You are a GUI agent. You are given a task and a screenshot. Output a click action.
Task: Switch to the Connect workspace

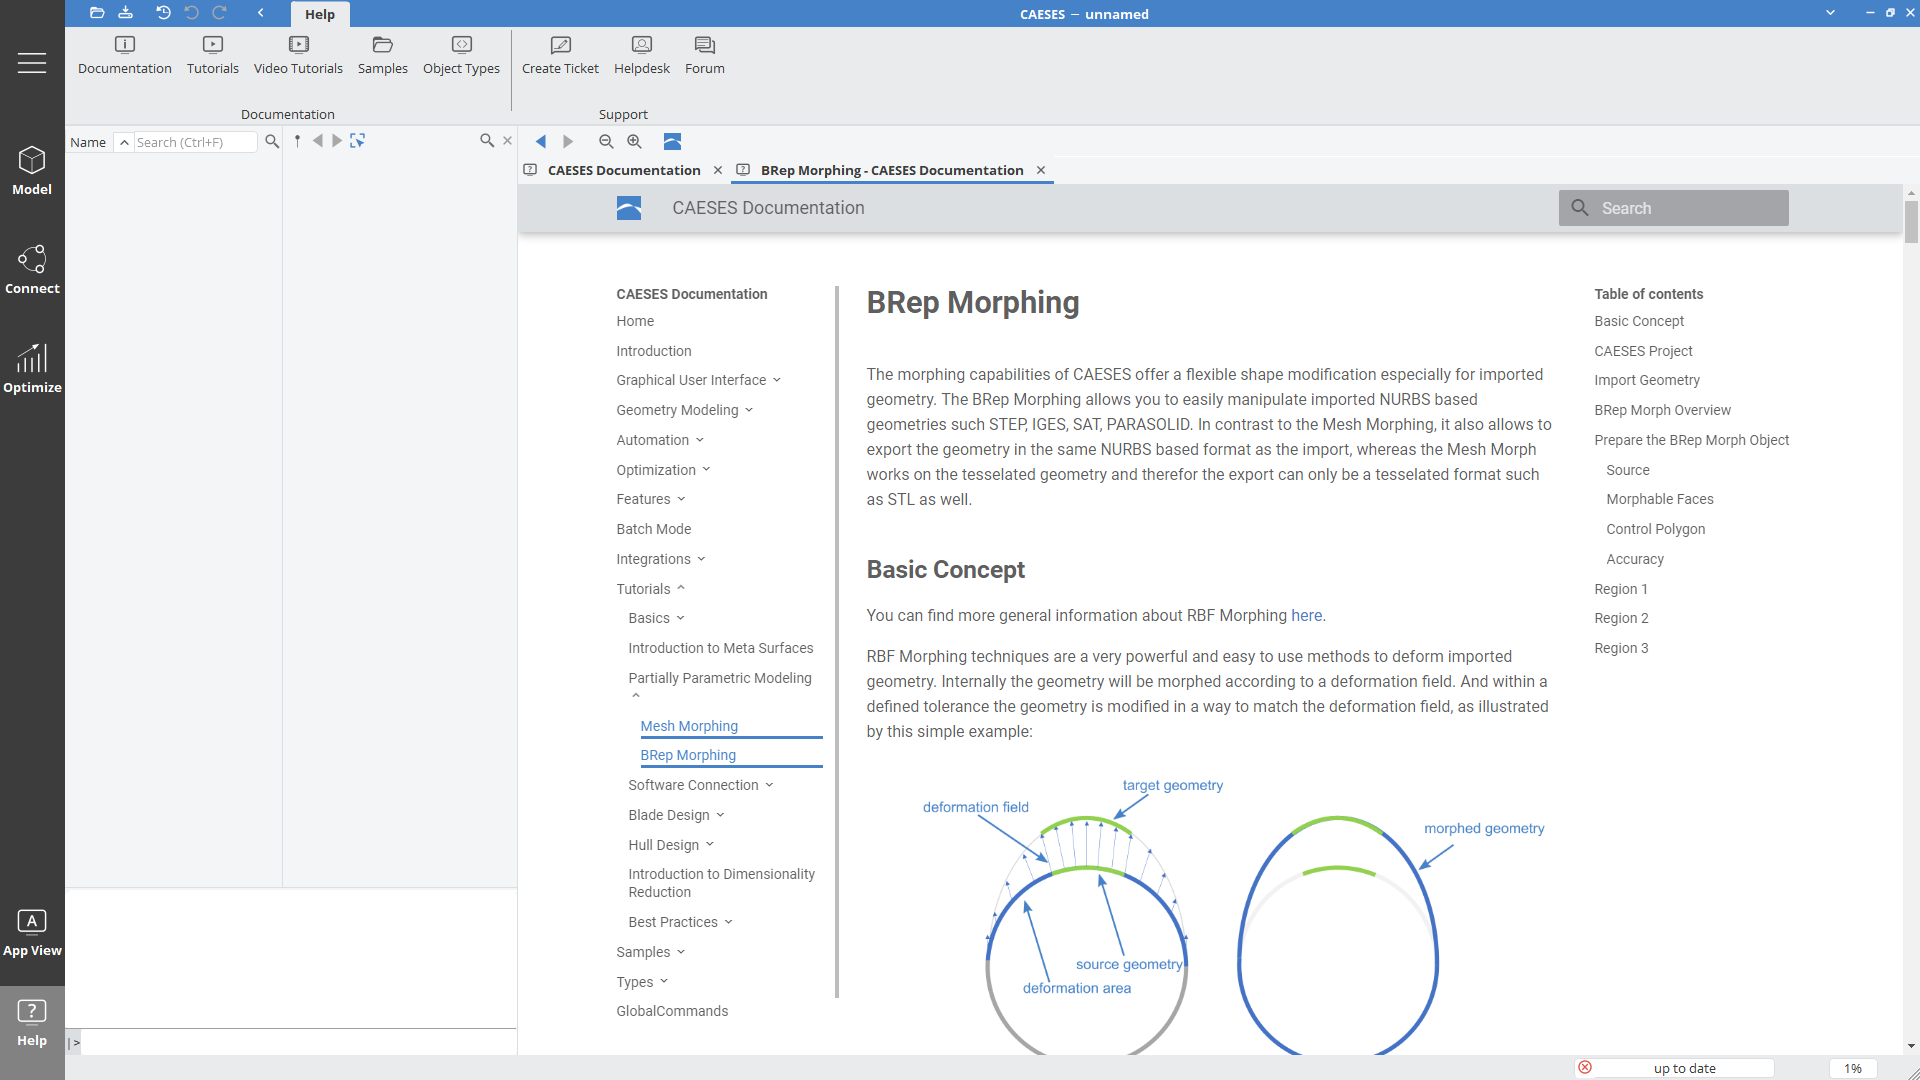coord(32,270)
